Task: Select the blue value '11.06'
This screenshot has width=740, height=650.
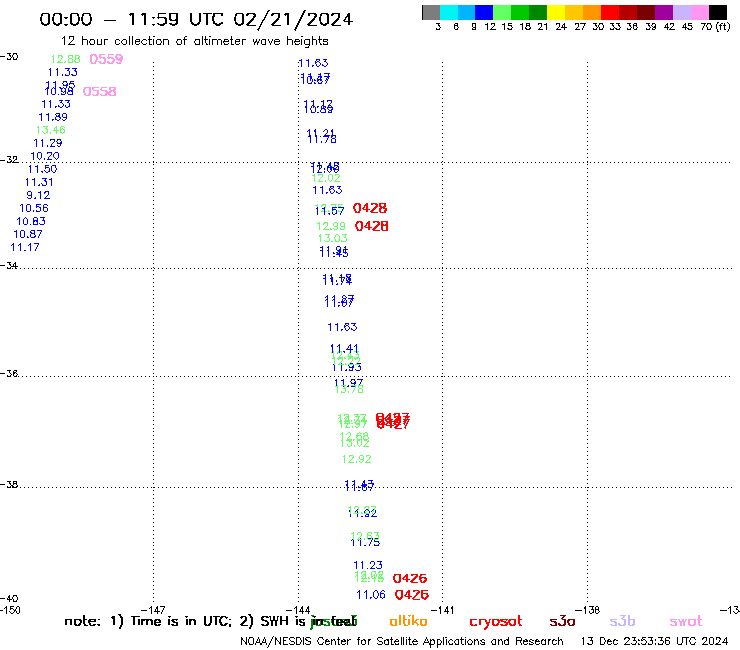Action: (x=371, y=595)
